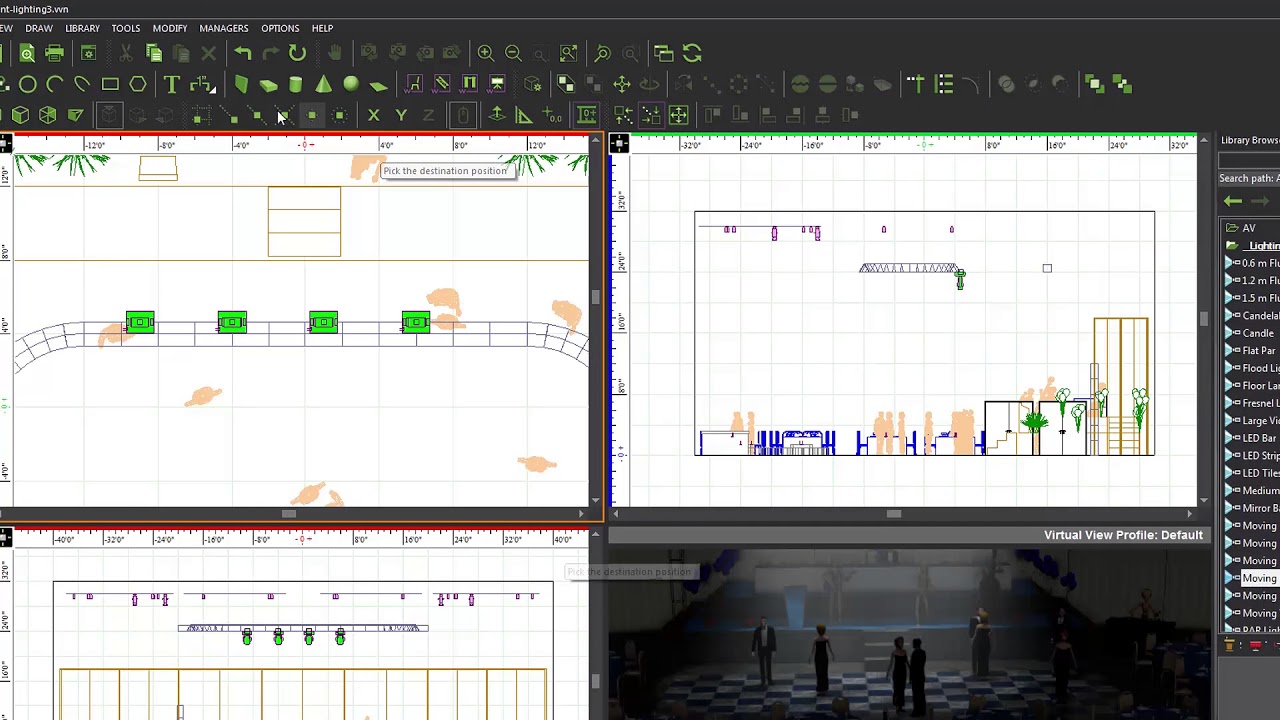1280x720 pixels.
Task: Select the rectangle drawing tool
Action: point(110,84)
